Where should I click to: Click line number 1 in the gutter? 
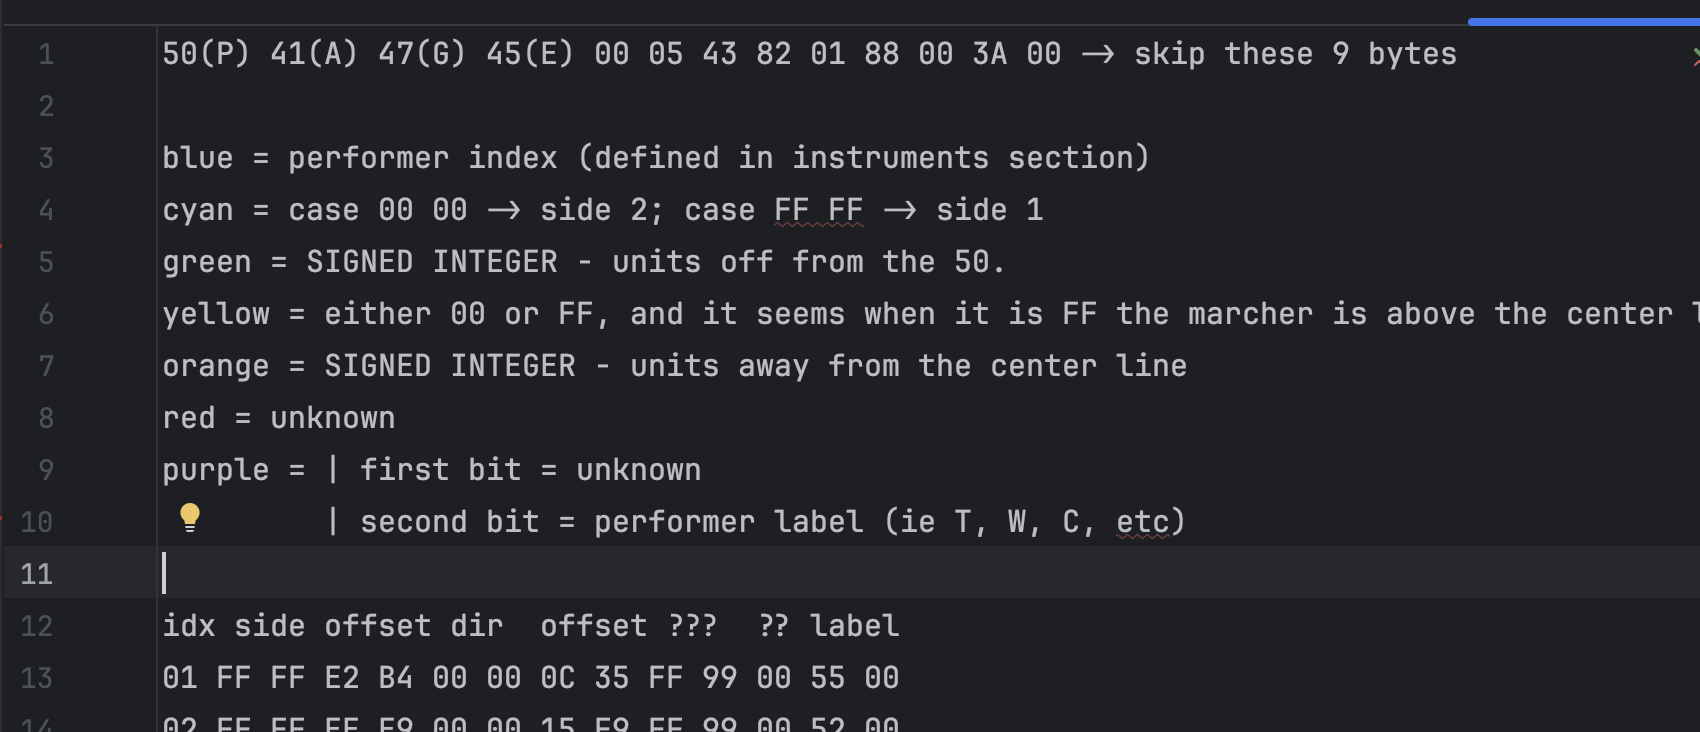click(46, 54)
